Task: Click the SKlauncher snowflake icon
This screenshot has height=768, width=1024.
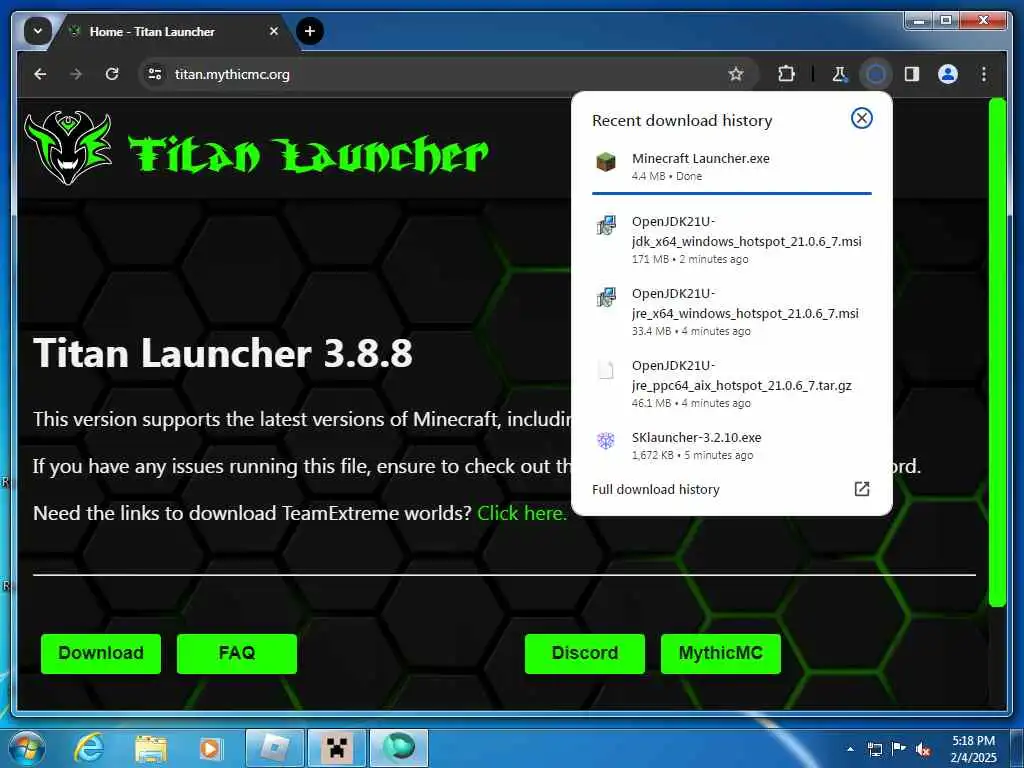Action: point(606,441)
